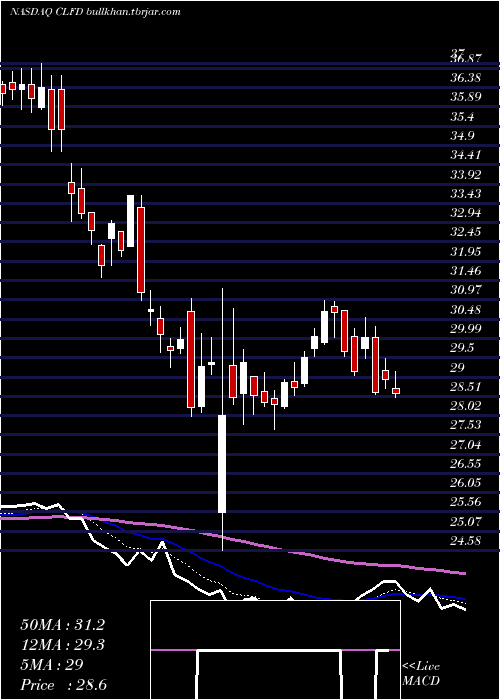
Task: Click the <<Live MACD label
Action: click(x=421, y=674)
